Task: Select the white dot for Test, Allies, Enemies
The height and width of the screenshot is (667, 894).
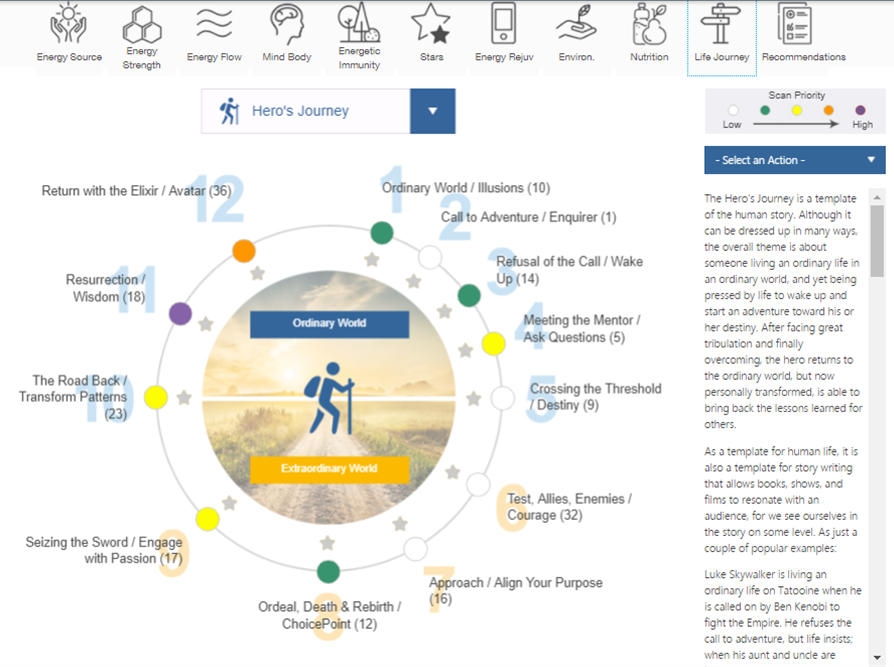Action: (x=478, y=485)
